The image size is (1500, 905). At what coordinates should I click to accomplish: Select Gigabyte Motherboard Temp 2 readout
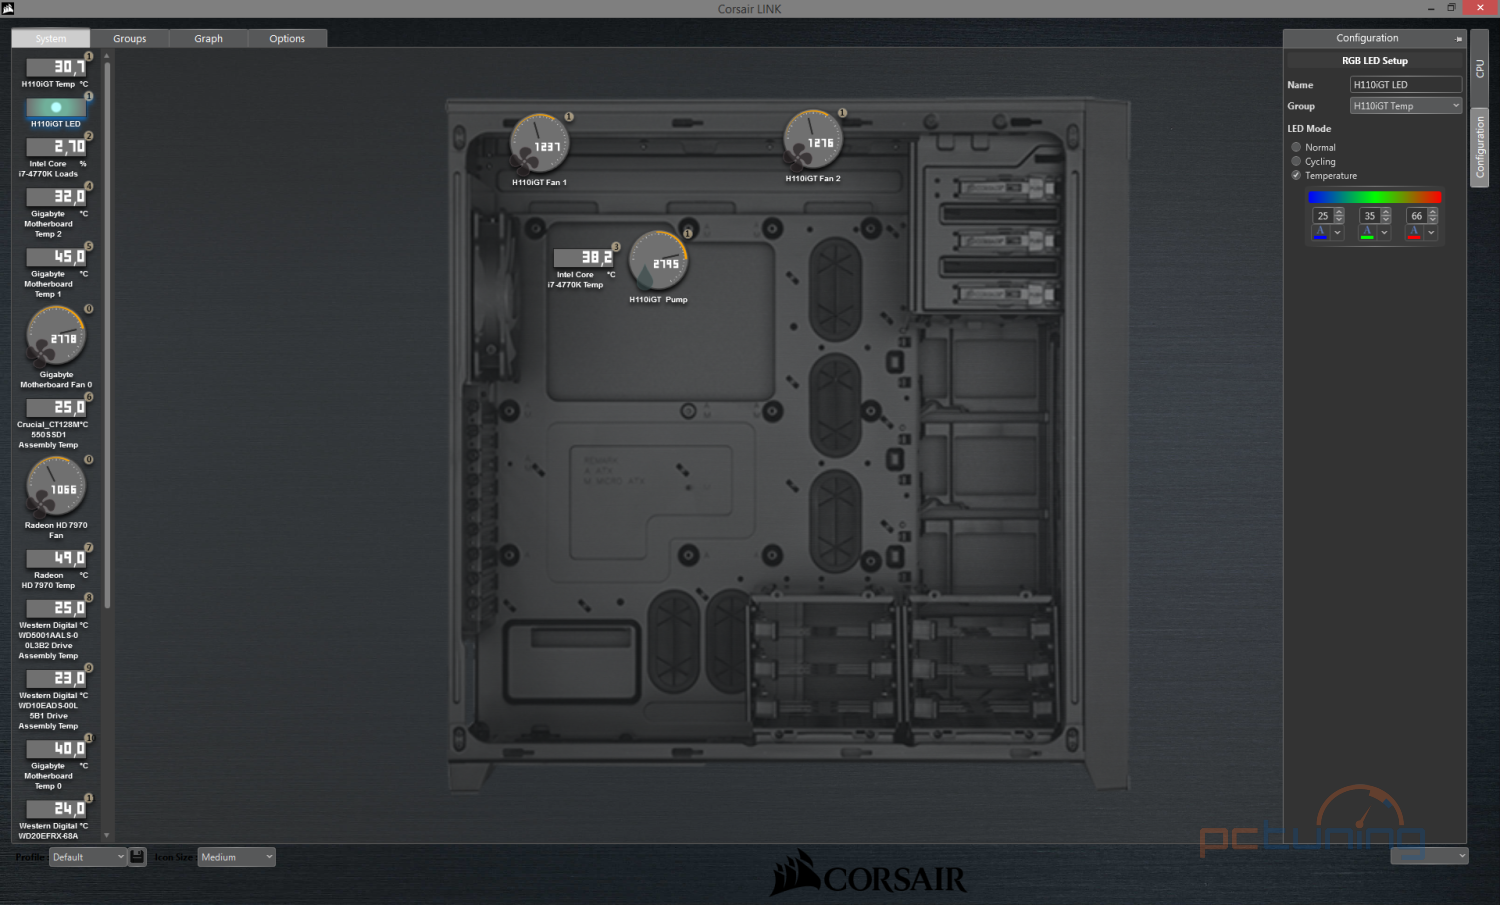pyautogui.click(x=56, y=196)
